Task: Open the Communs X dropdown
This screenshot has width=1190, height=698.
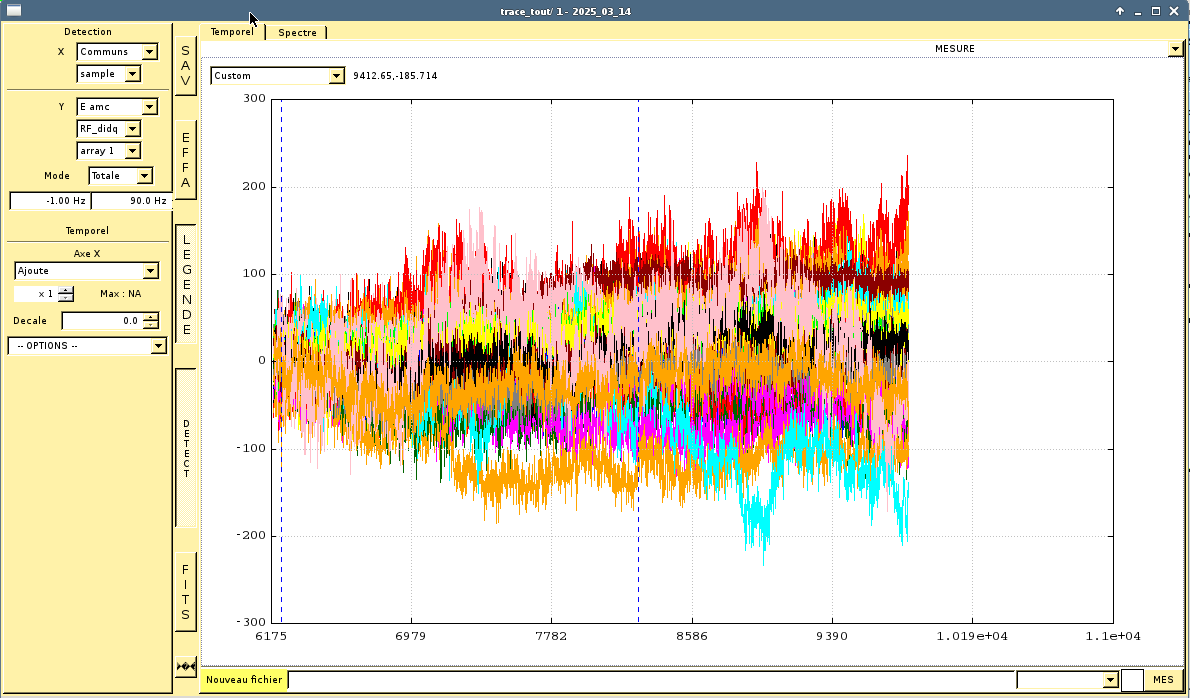Action: [x=118, y=52]
